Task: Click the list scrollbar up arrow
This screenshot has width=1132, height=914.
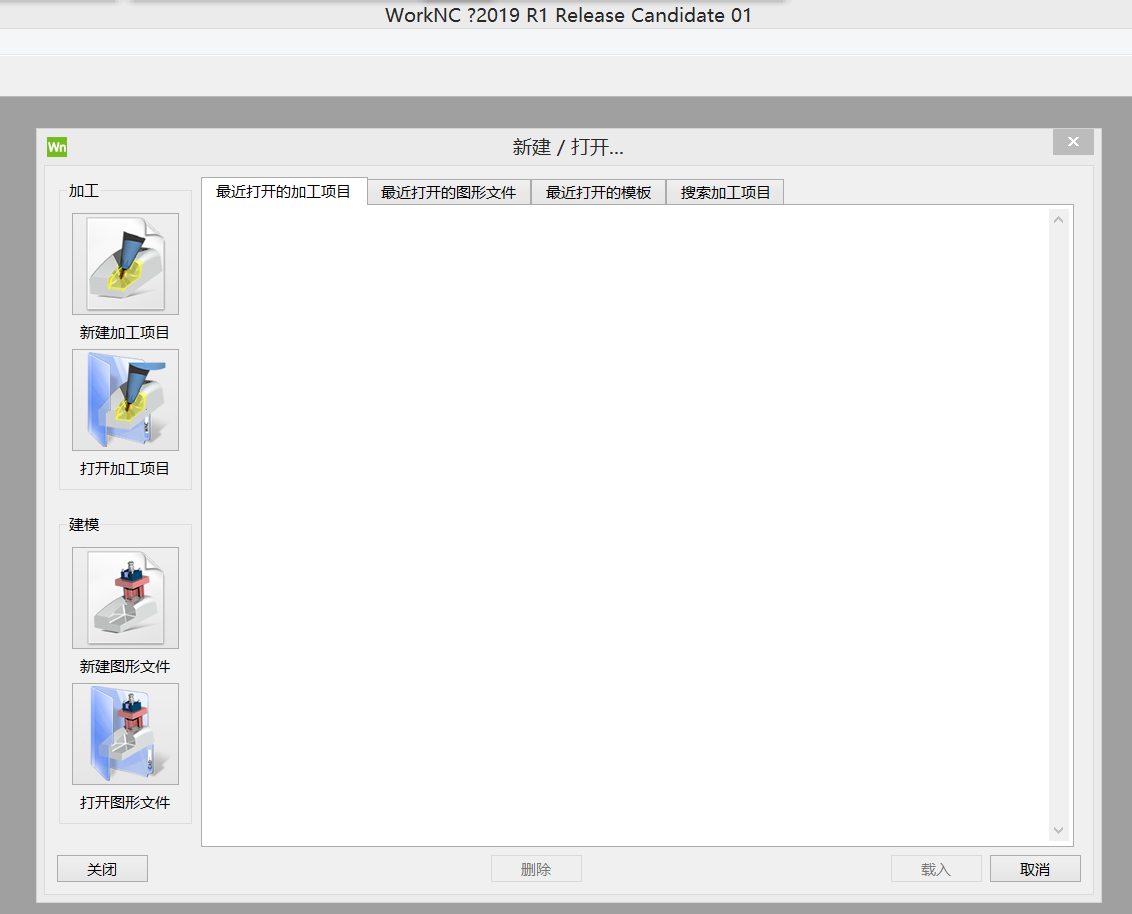Action: click(1058, 219)
